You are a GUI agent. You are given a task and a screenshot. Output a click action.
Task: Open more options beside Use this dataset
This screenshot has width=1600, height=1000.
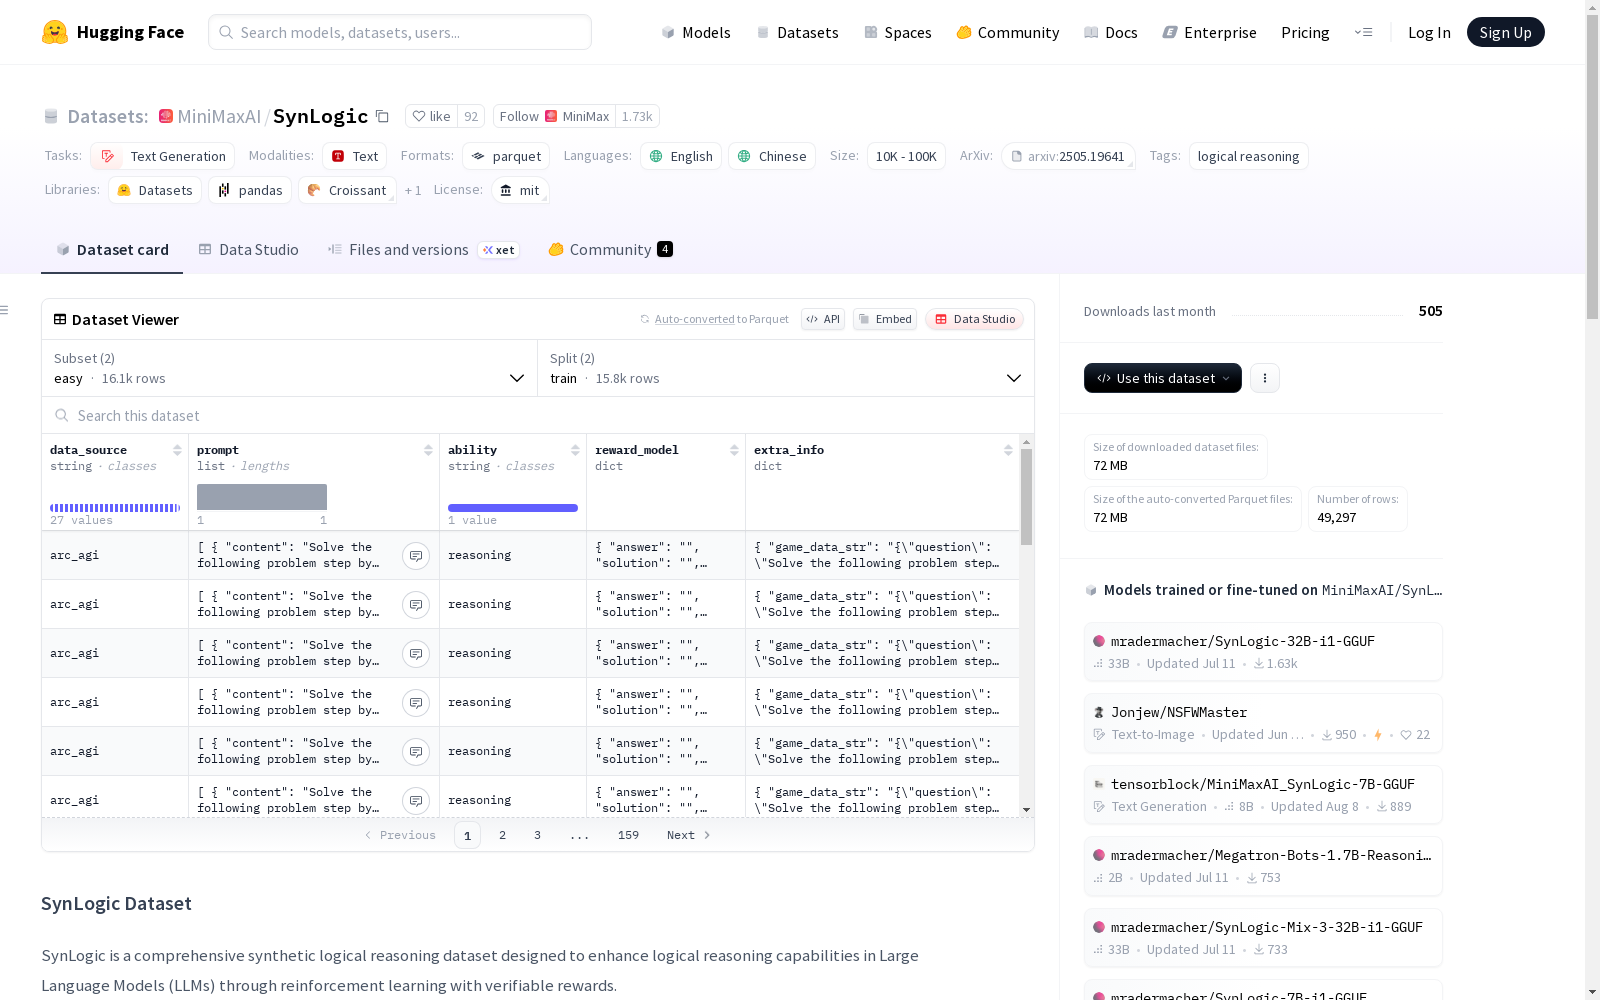[x=1265, y=378]
